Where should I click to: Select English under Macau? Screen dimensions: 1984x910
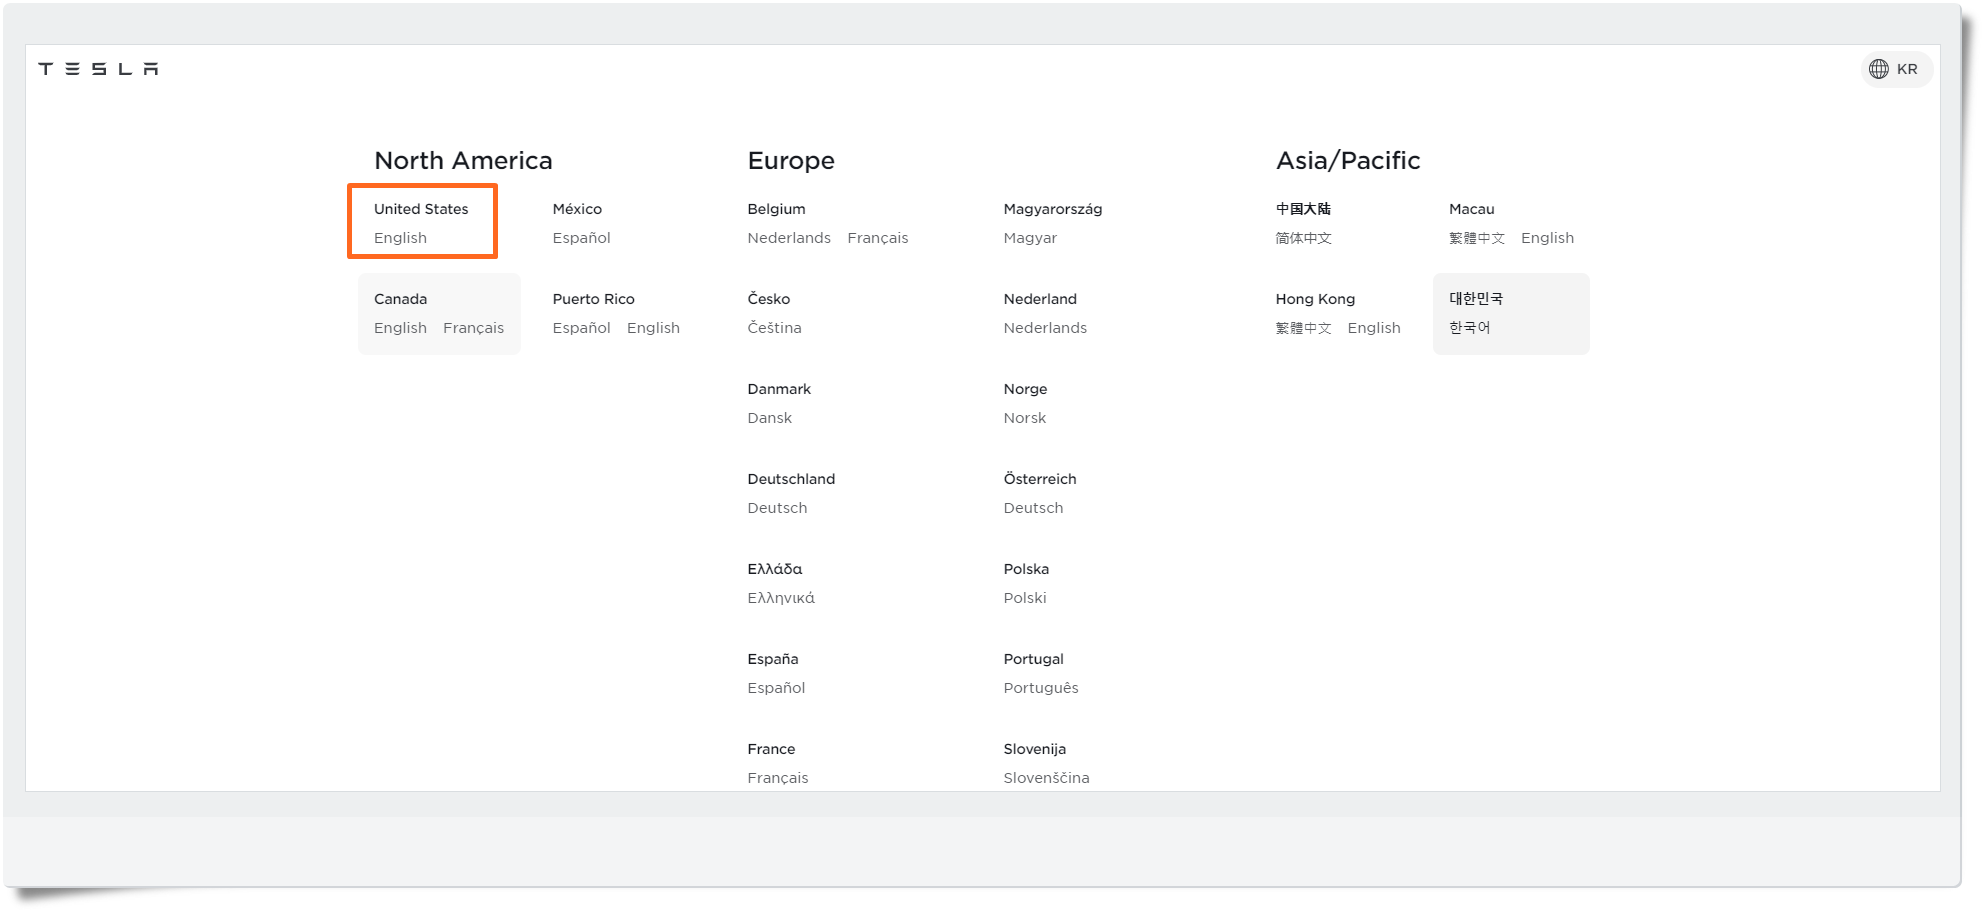click(x=1547, y=238)
